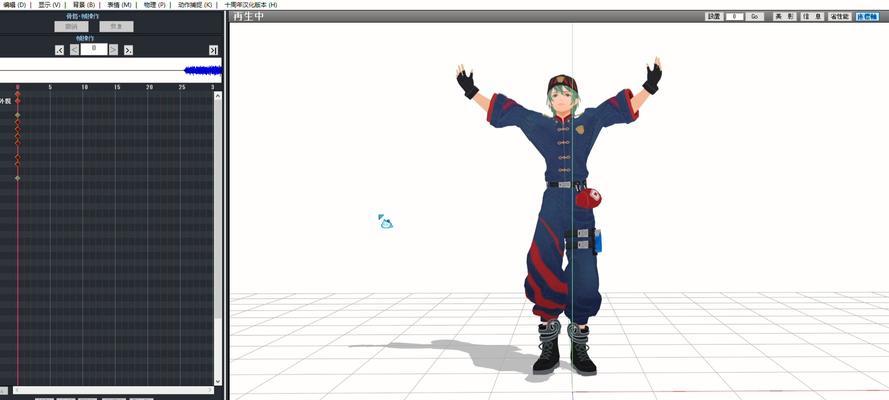Click the undo button under bone frame operations
The height and width of the screenshot is (400, 889).
click(x=71, y=27)
